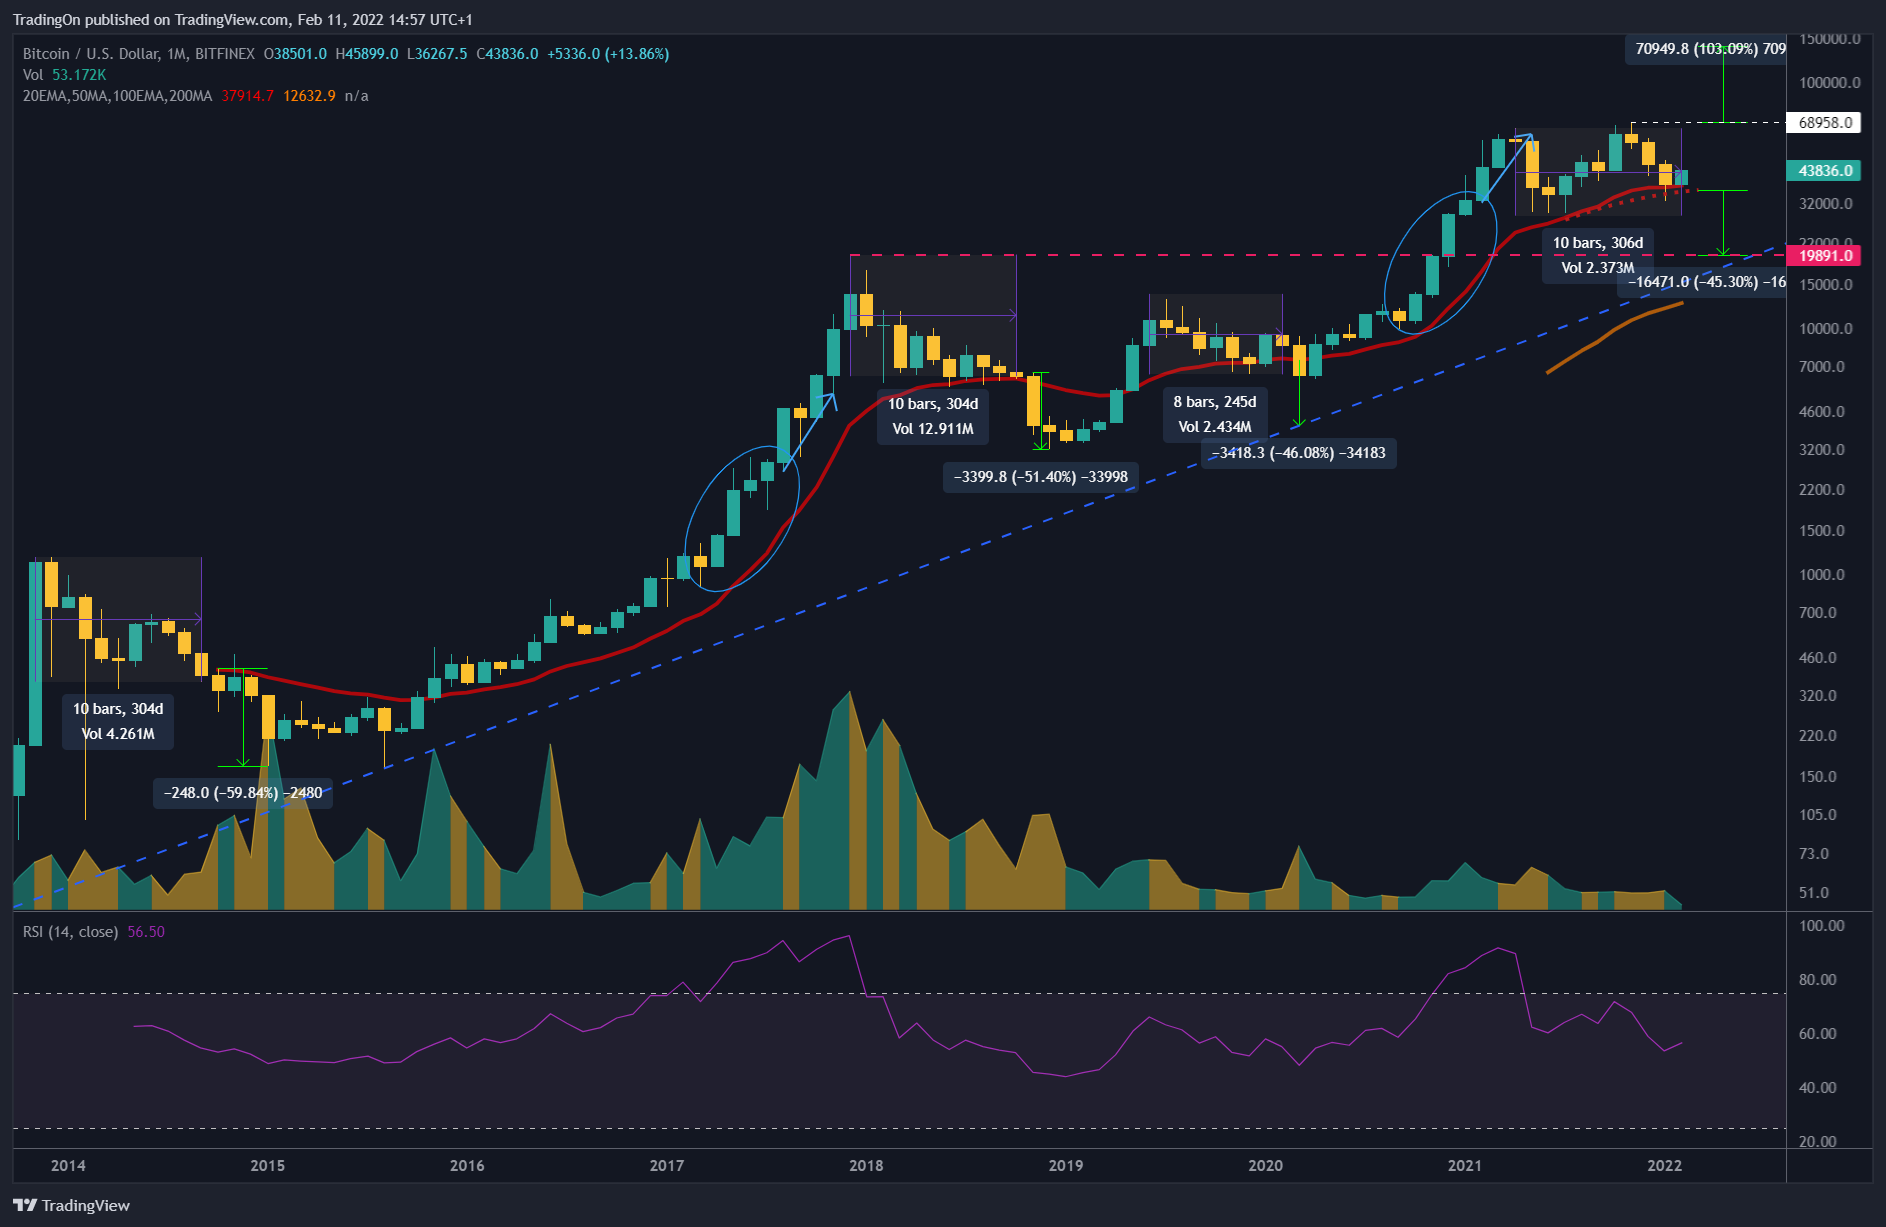
Task: Click the +5336.0 (+13.86%) change value
Action: click(x=608, y=54)
